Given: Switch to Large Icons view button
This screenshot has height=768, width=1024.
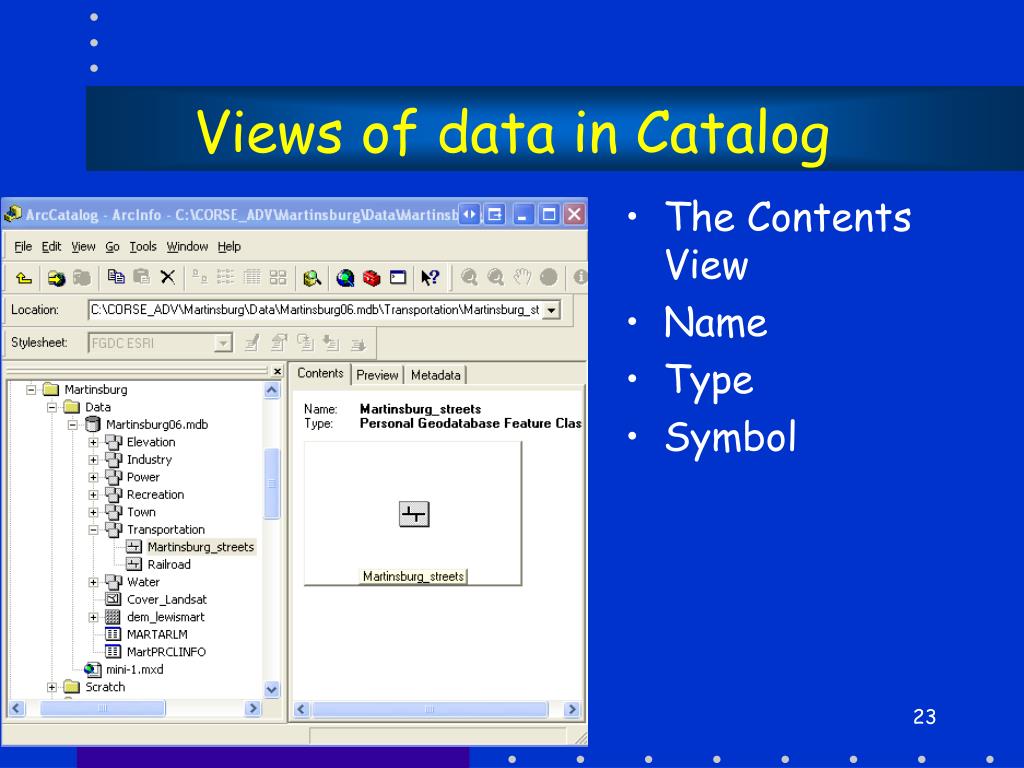Looking at the screenshot, I should pos(199,278).
